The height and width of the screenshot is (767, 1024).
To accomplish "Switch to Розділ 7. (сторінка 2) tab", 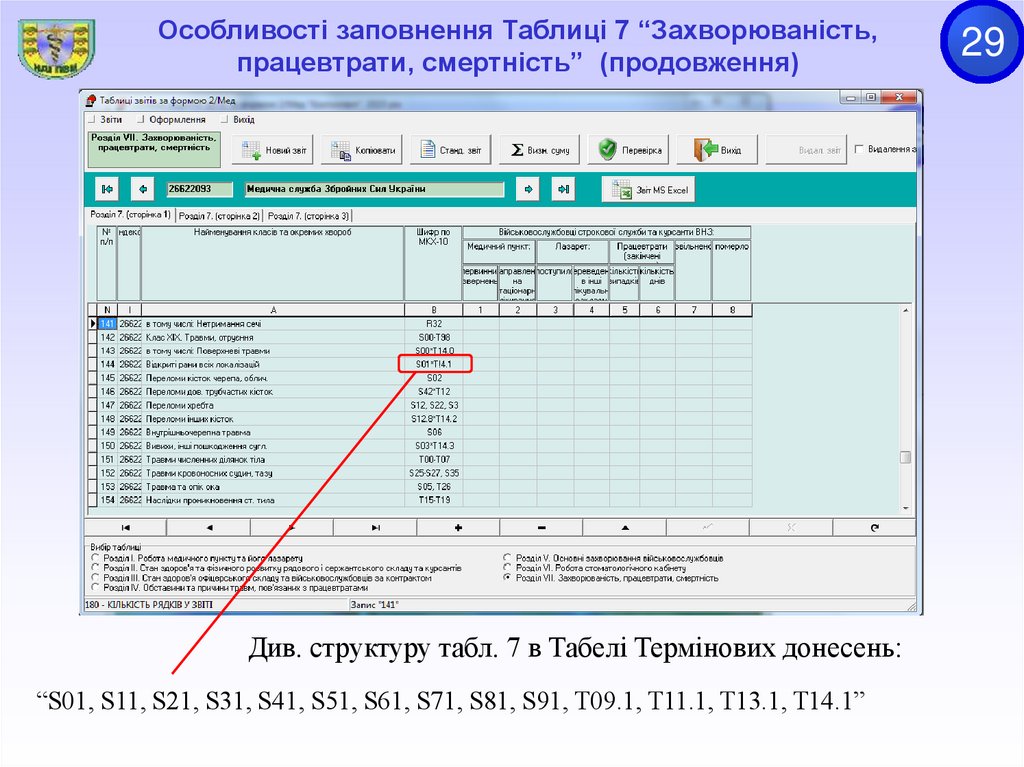I will click(219, 216).
